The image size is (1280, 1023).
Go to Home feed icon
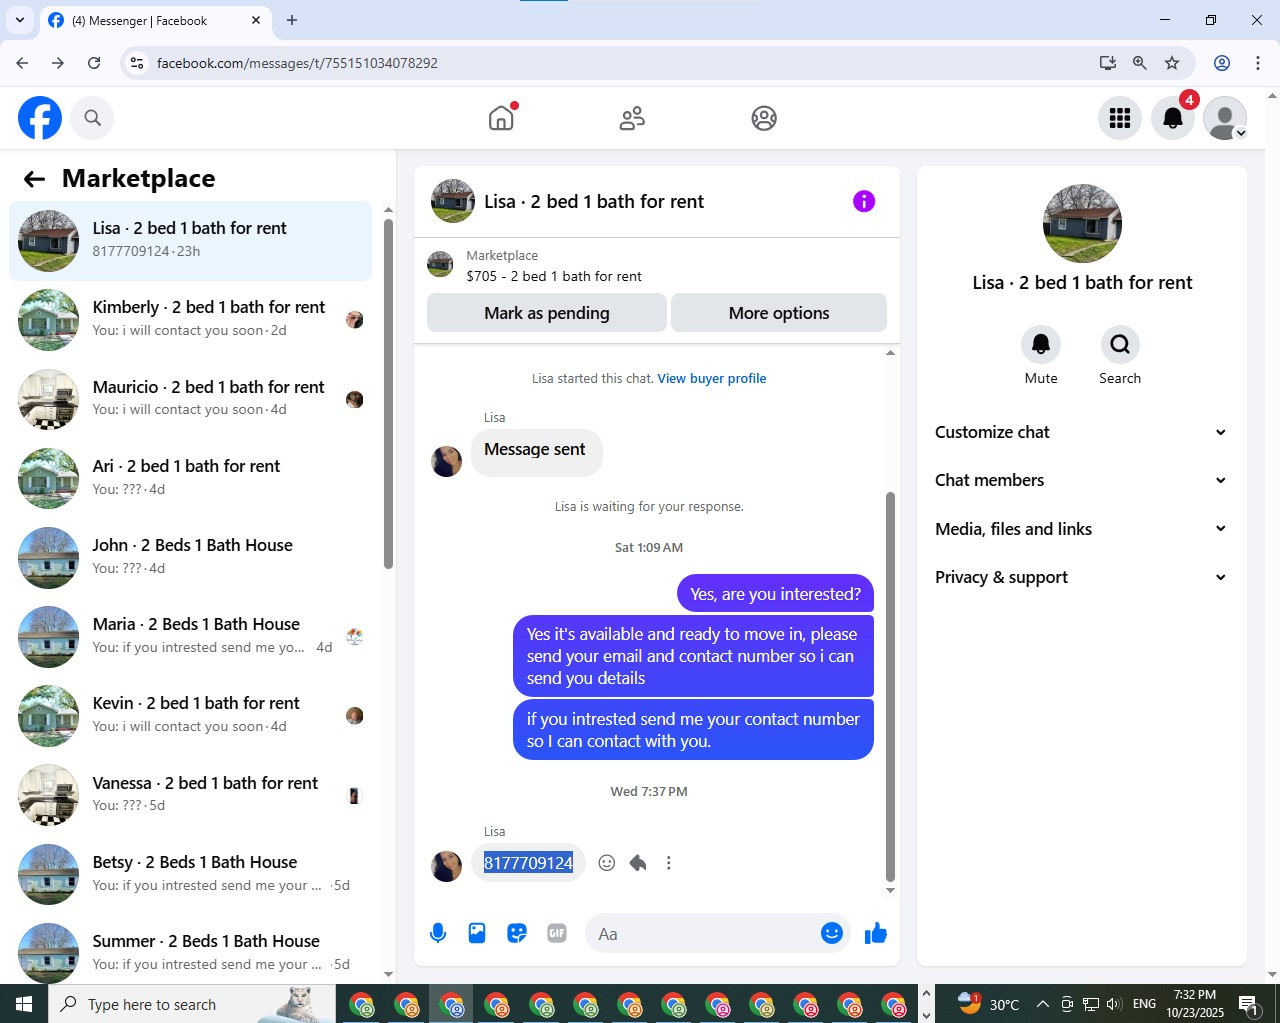tap(501, 118)
